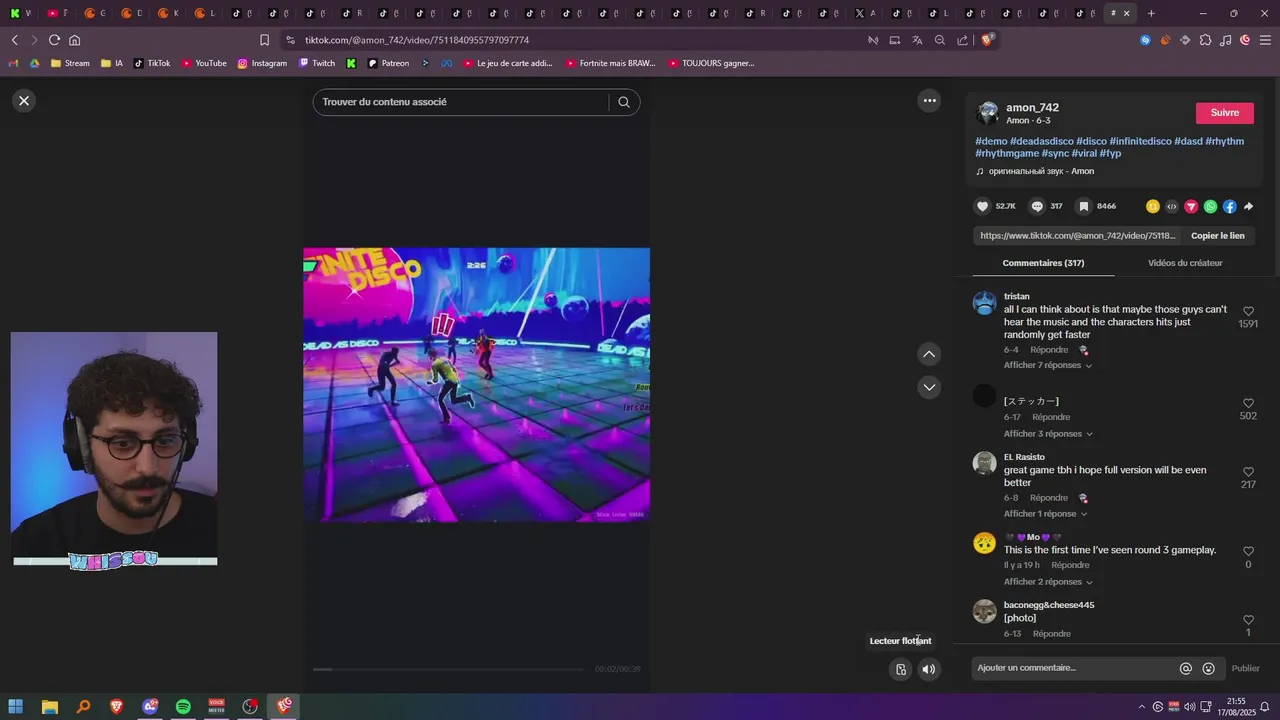The image size is (1280, 720).
Task: Like tristan's comment
Action: coord(1248,311)
